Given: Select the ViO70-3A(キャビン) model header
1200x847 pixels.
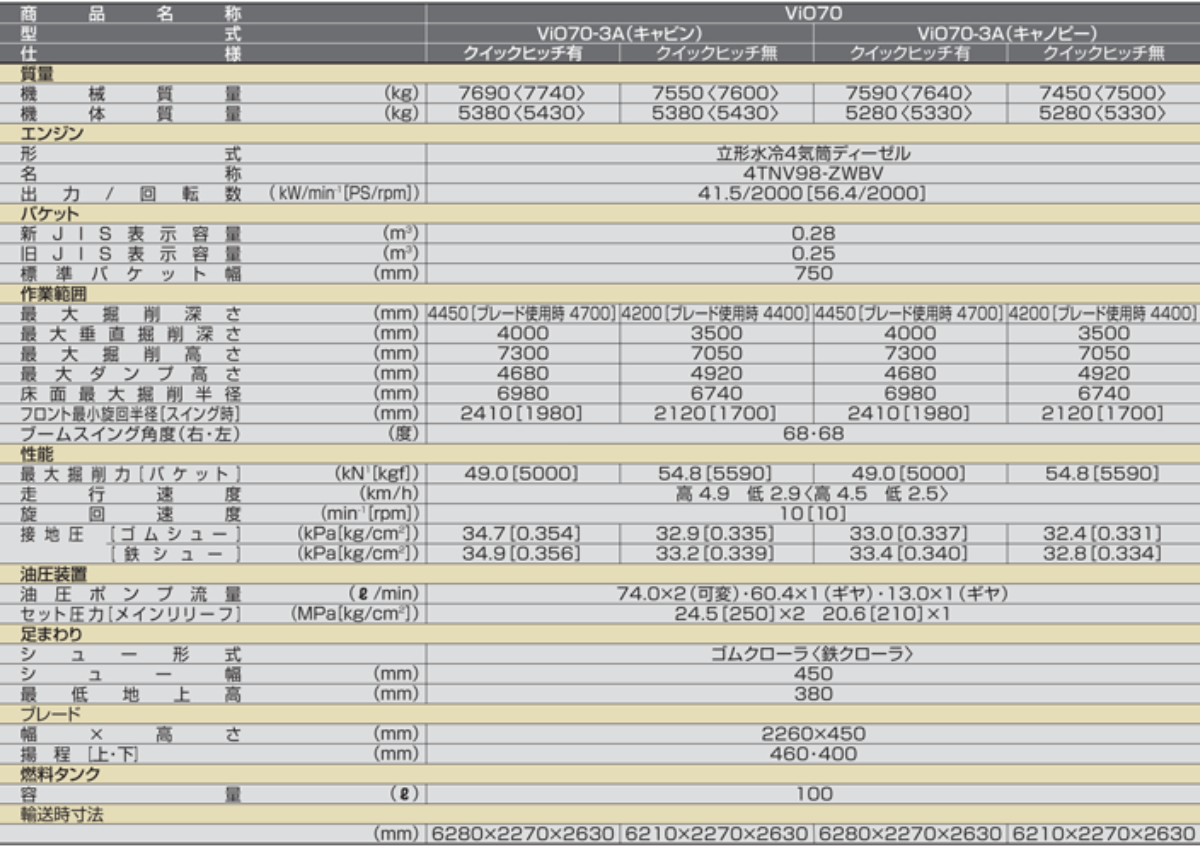Looking at the screenshot, I should [x=619, y=34].
